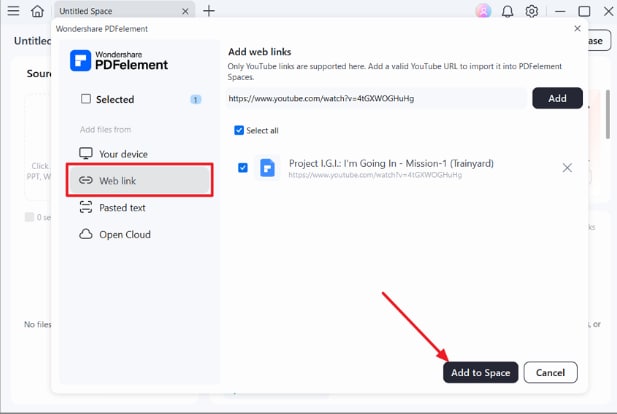This screenshot has width=617, height=414.
Task: Click the selected count badge
Action: click(196, 100)
